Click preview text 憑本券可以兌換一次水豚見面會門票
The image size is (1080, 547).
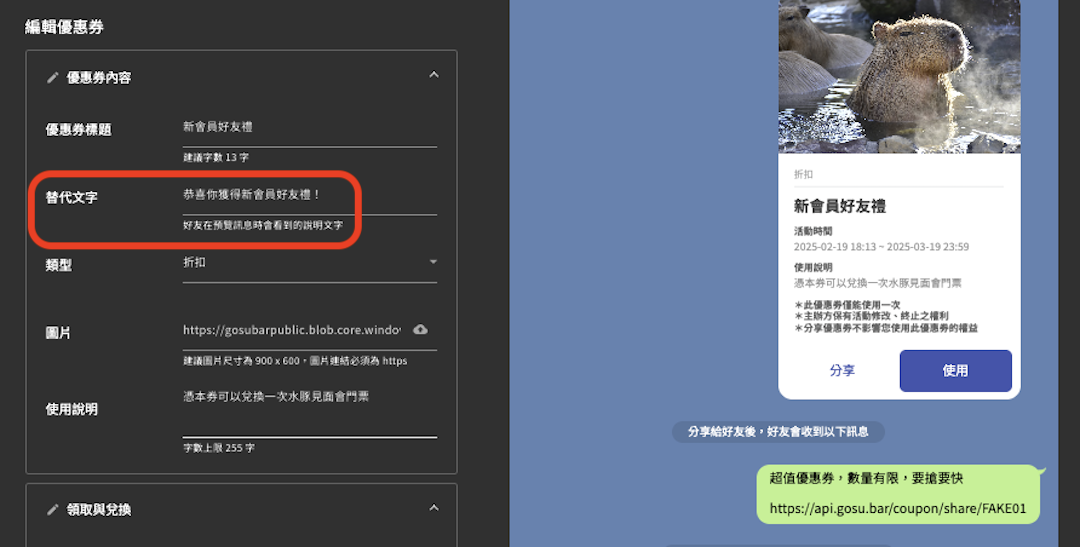(x=878, y=283)
